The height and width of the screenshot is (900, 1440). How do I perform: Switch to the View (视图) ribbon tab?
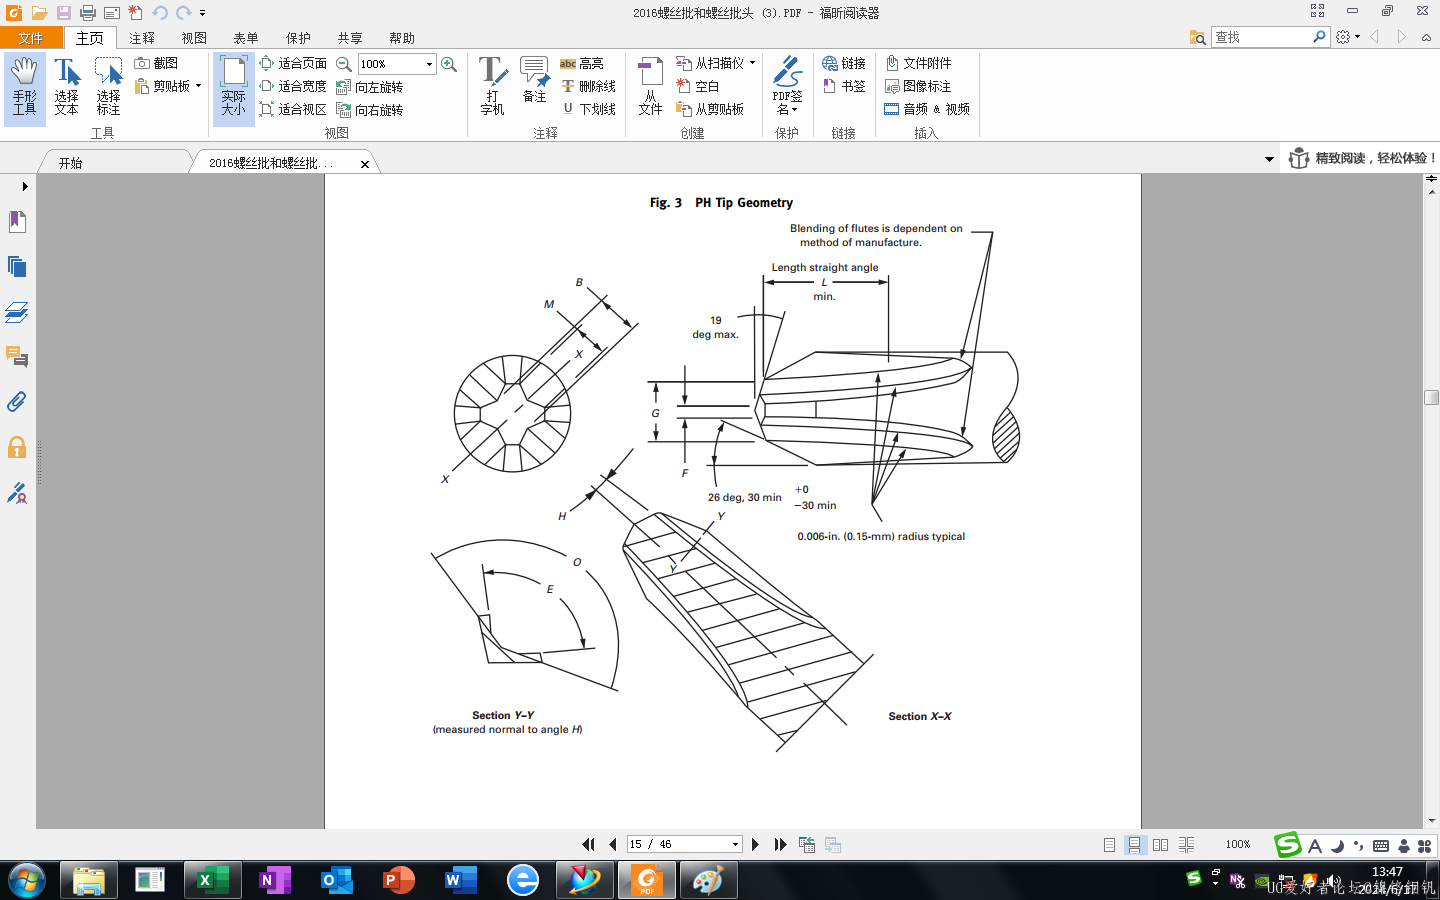click(194, 38)
